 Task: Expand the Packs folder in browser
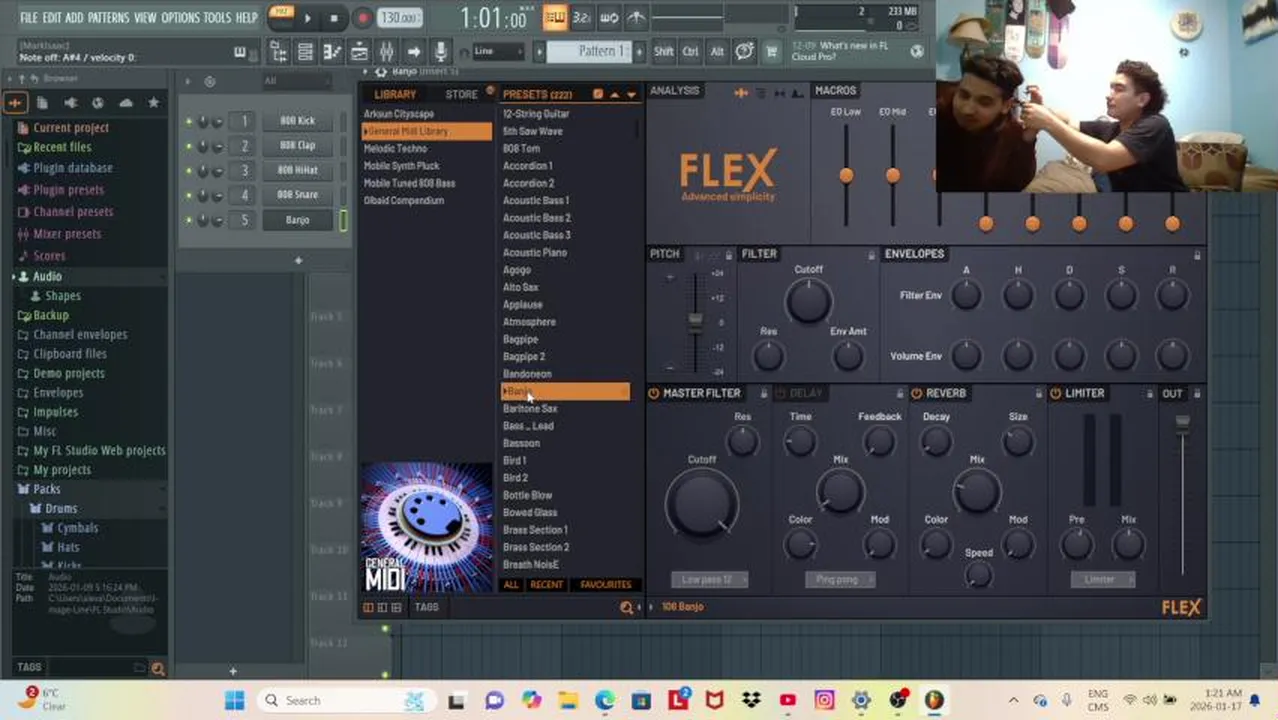tap(46, 489)
